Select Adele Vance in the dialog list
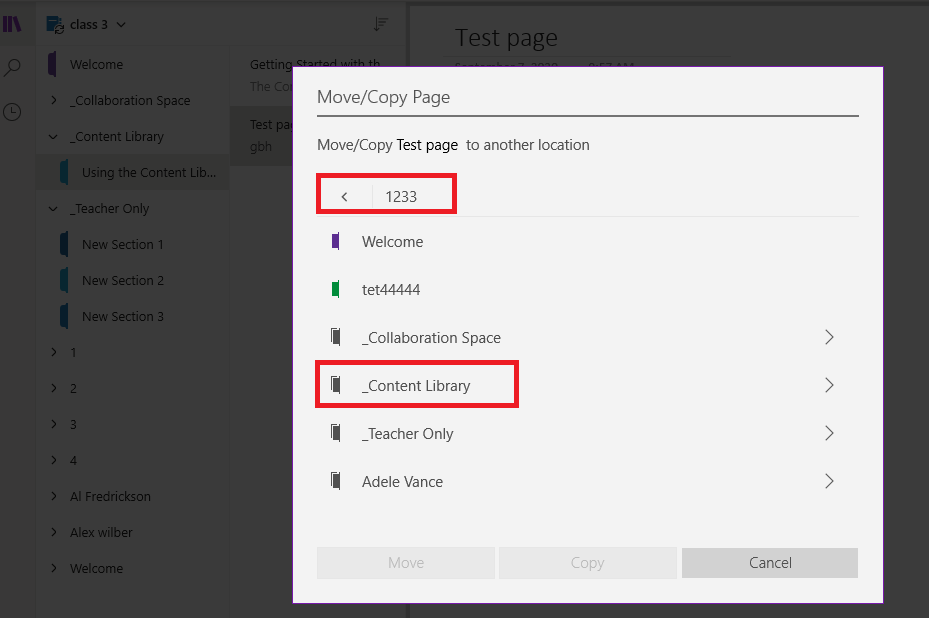This screenshot has height=618, width=929. 588,481
